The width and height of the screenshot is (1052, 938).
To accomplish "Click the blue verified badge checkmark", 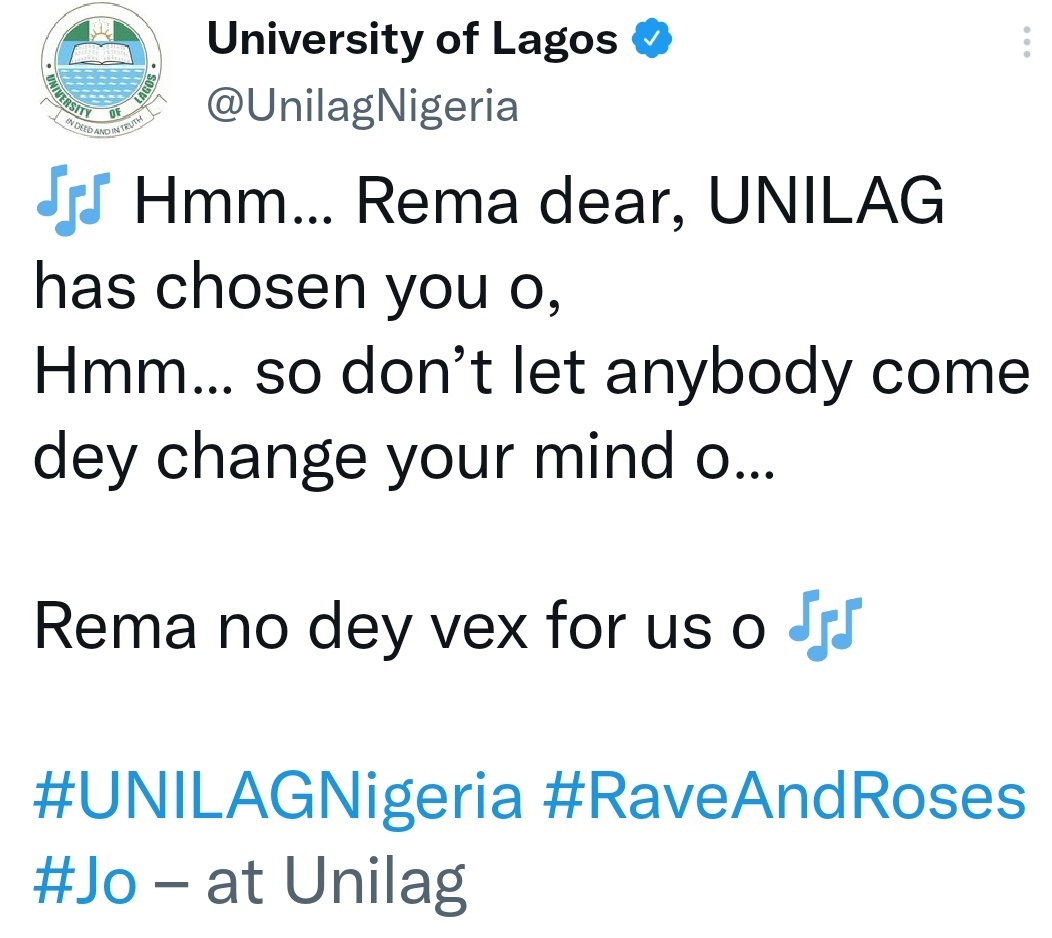I will tap(654, 40).
